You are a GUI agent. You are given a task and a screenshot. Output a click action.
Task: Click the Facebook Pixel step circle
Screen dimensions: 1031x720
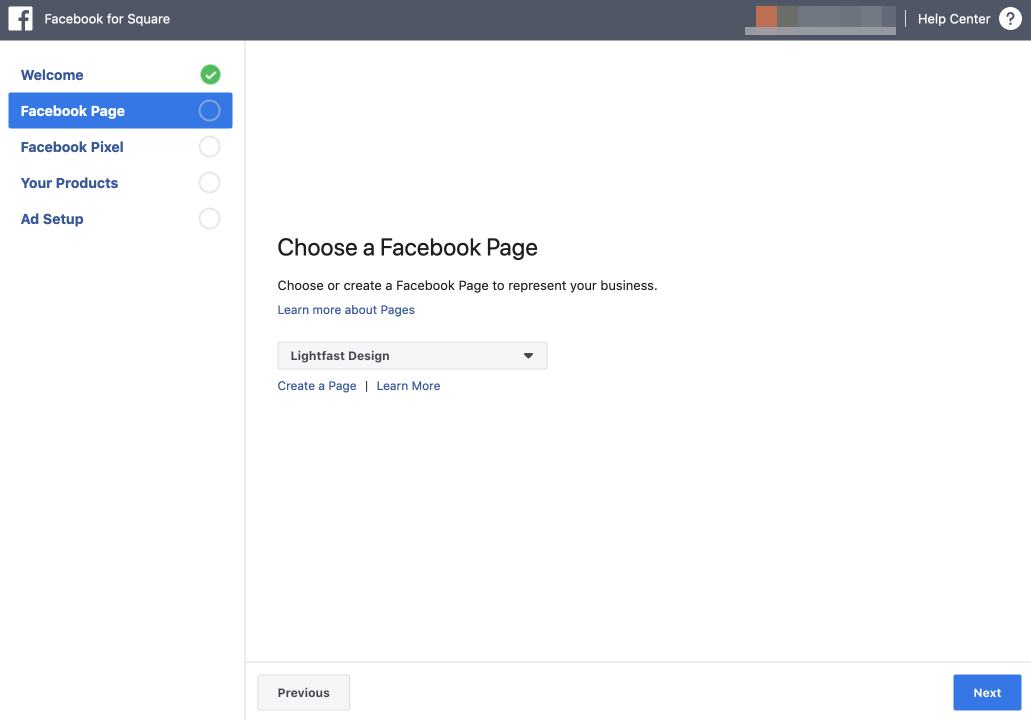(x=210, y=147)
